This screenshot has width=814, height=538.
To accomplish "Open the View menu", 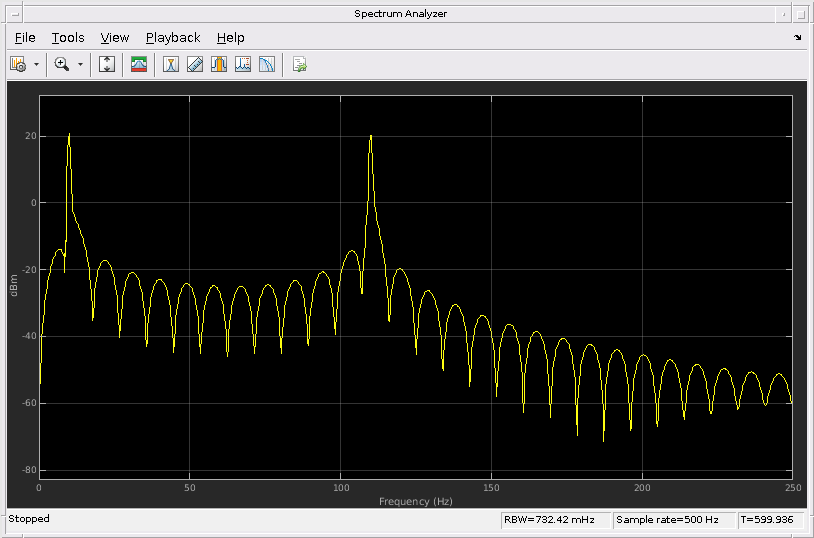I will coord(115,37).
